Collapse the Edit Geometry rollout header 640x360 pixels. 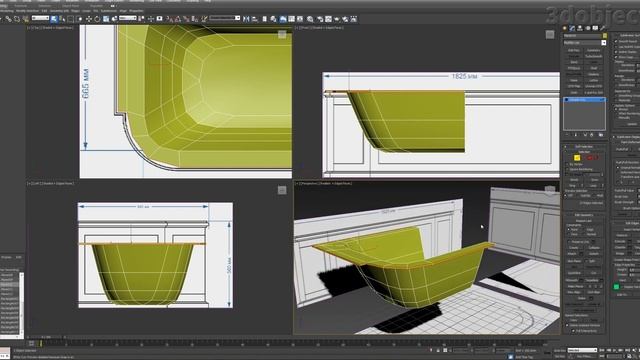(584, 215)
